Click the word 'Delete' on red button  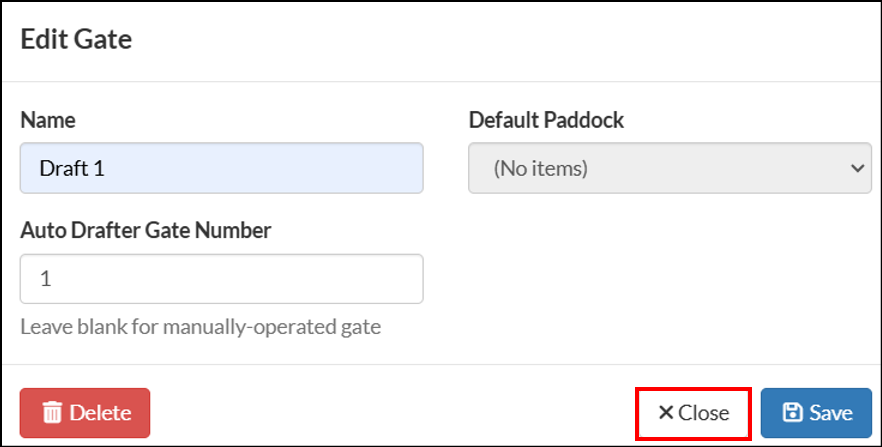coord(101,413)
